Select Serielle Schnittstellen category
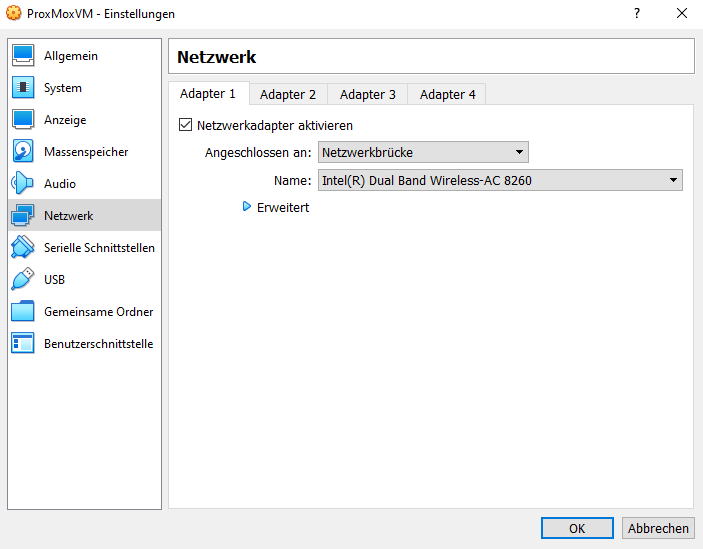 (x=84, y=247)
